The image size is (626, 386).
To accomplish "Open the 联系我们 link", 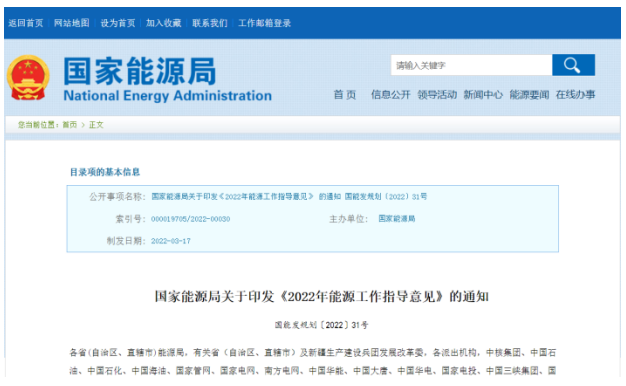I will (x=210, y=23).
